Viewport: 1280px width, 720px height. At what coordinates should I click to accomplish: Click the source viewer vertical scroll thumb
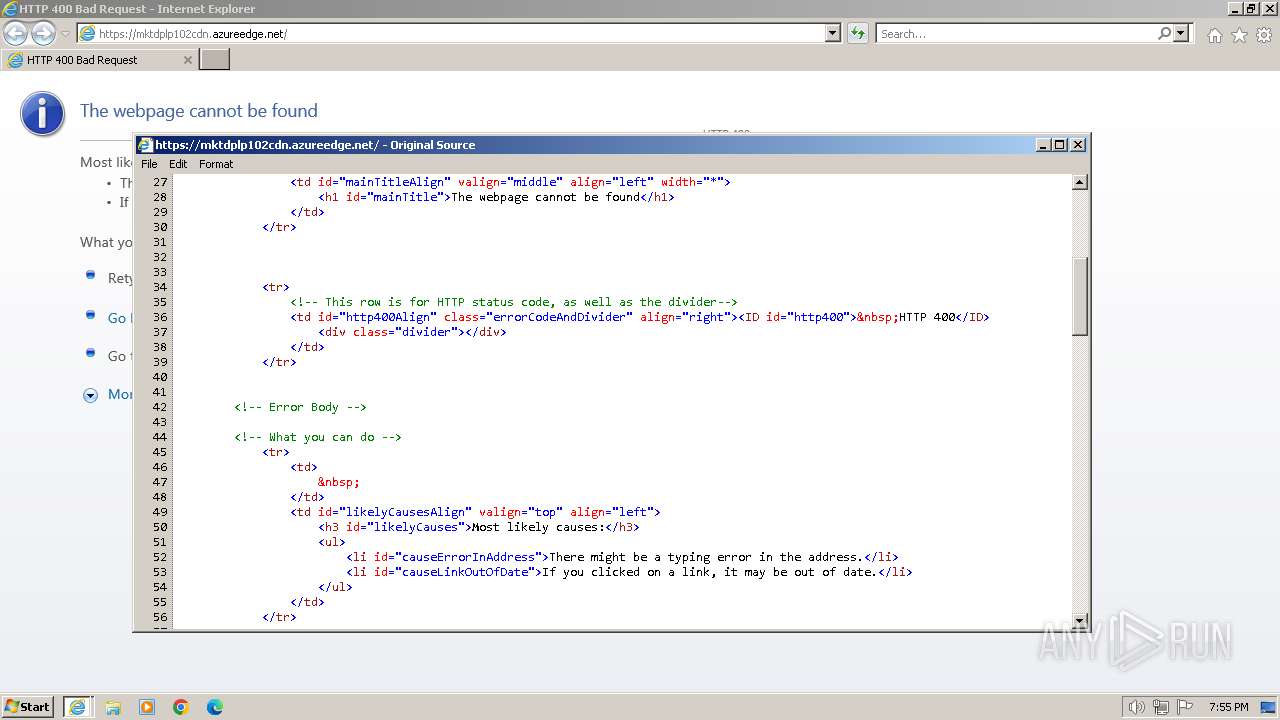click(x=1080, y=296)
